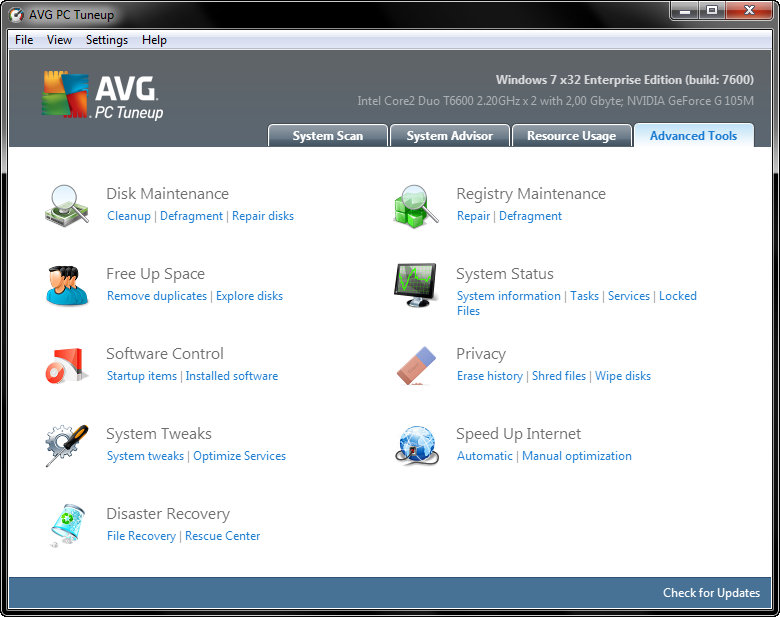Click the Software Control red box icon
780x617 pixels.
pyautogui.click(x=67, y=366)
